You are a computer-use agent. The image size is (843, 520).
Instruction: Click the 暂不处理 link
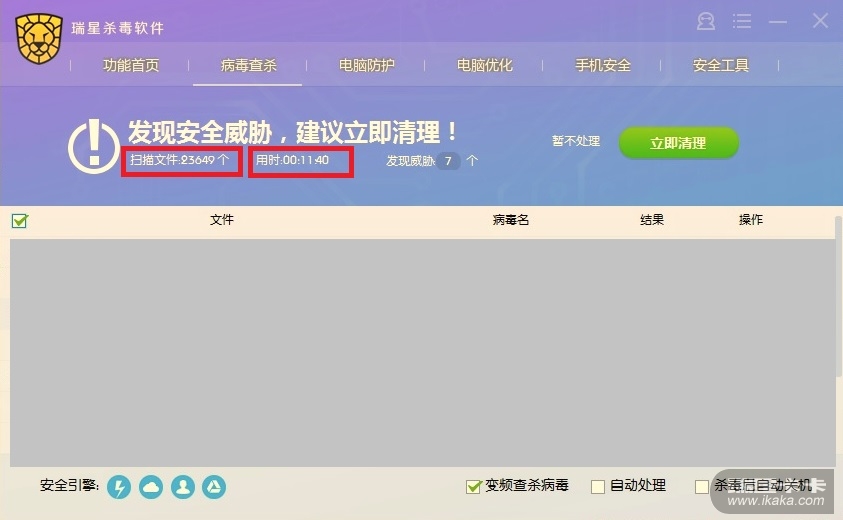(576, 141)
